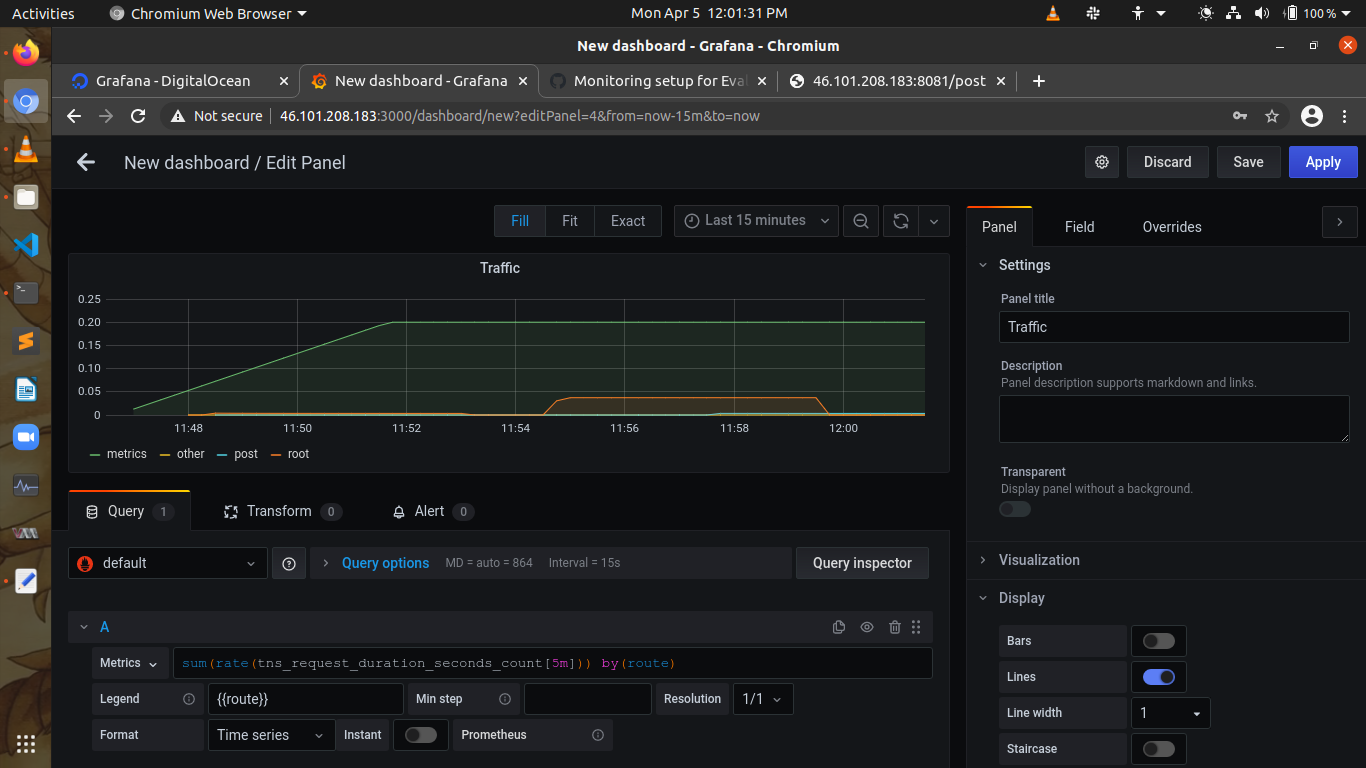
Task: Open the Line width dropdown
Action: (x=1170, y=713)
